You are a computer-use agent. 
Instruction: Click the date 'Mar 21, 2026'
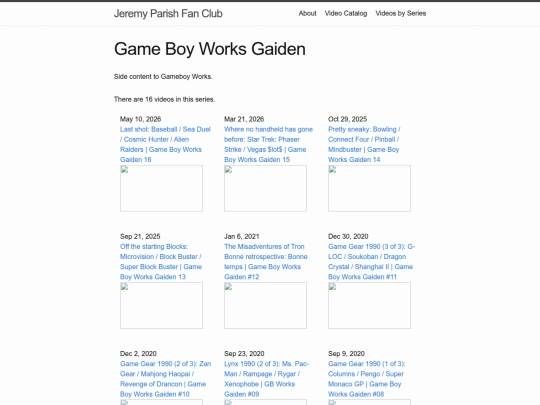244,119
